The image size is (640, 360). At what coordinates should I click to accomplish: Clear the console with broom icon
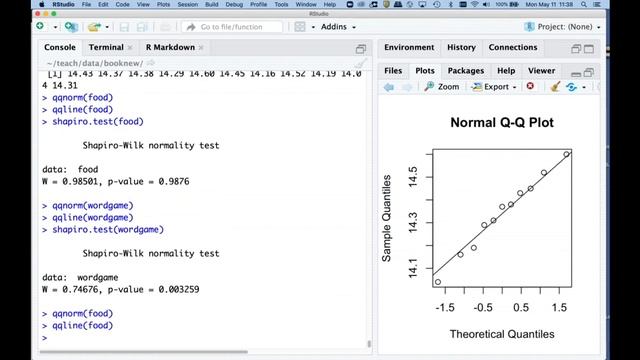coord(360,63)
